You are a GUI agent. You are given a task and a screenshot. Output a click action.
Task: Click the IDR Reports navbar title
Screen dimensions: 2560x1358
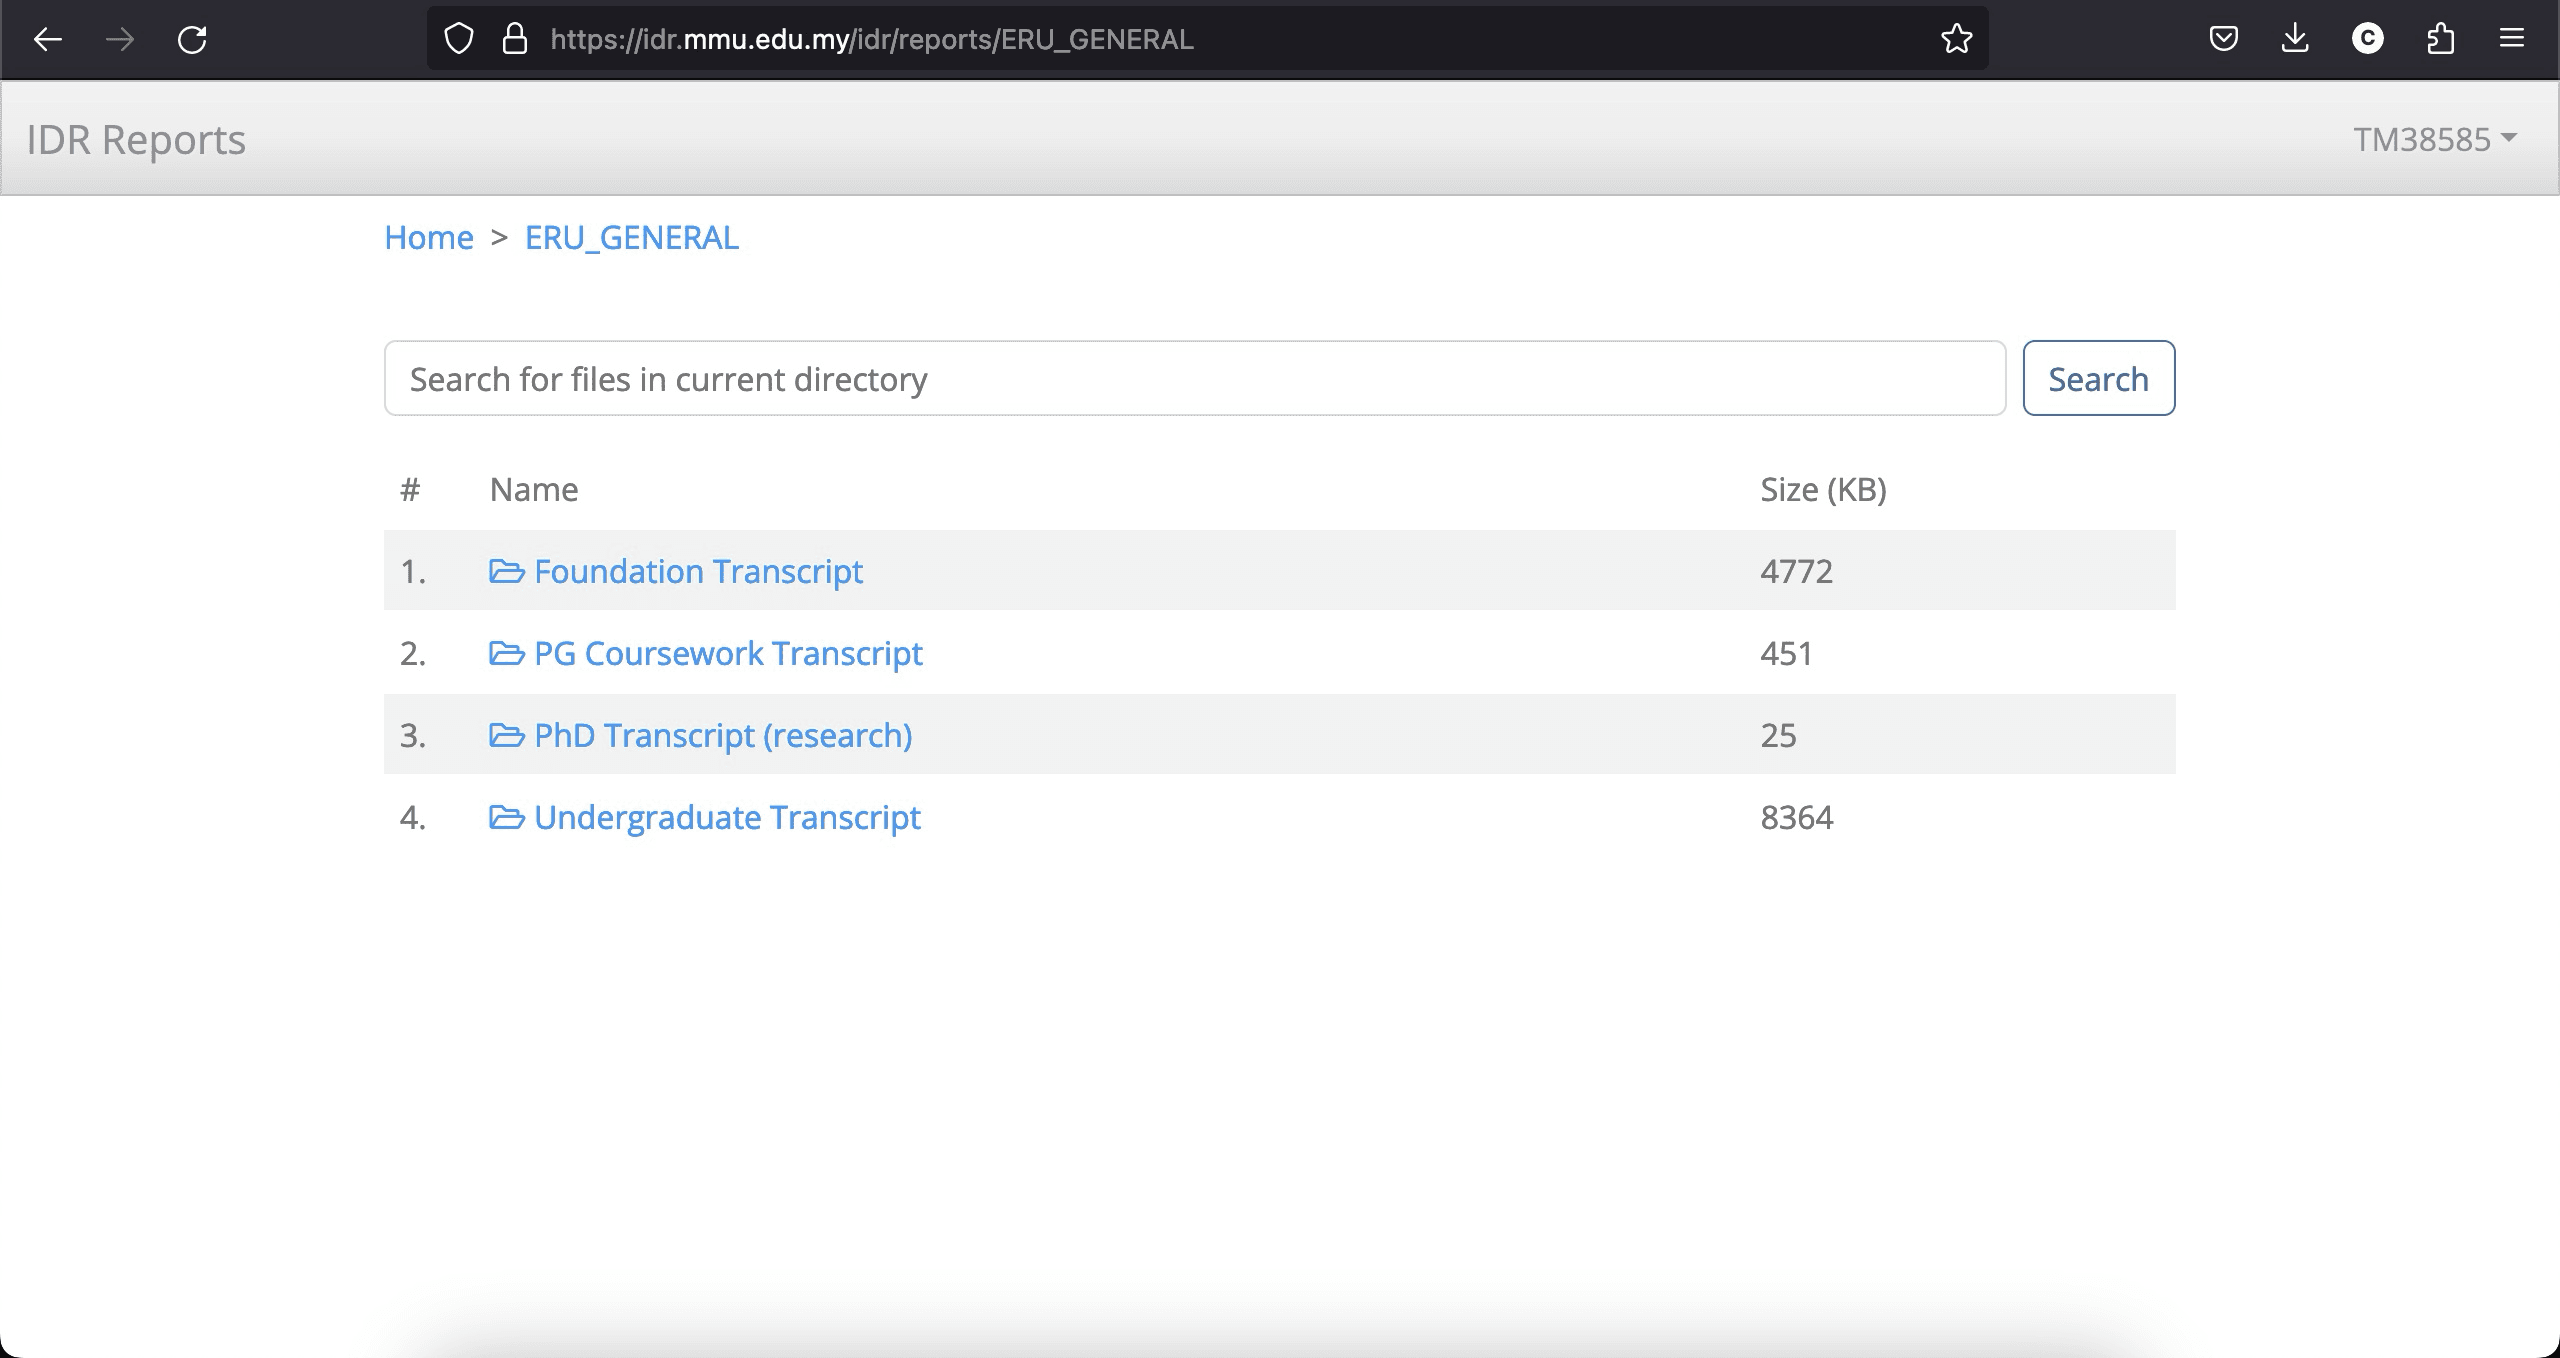(x=136, y=140)
